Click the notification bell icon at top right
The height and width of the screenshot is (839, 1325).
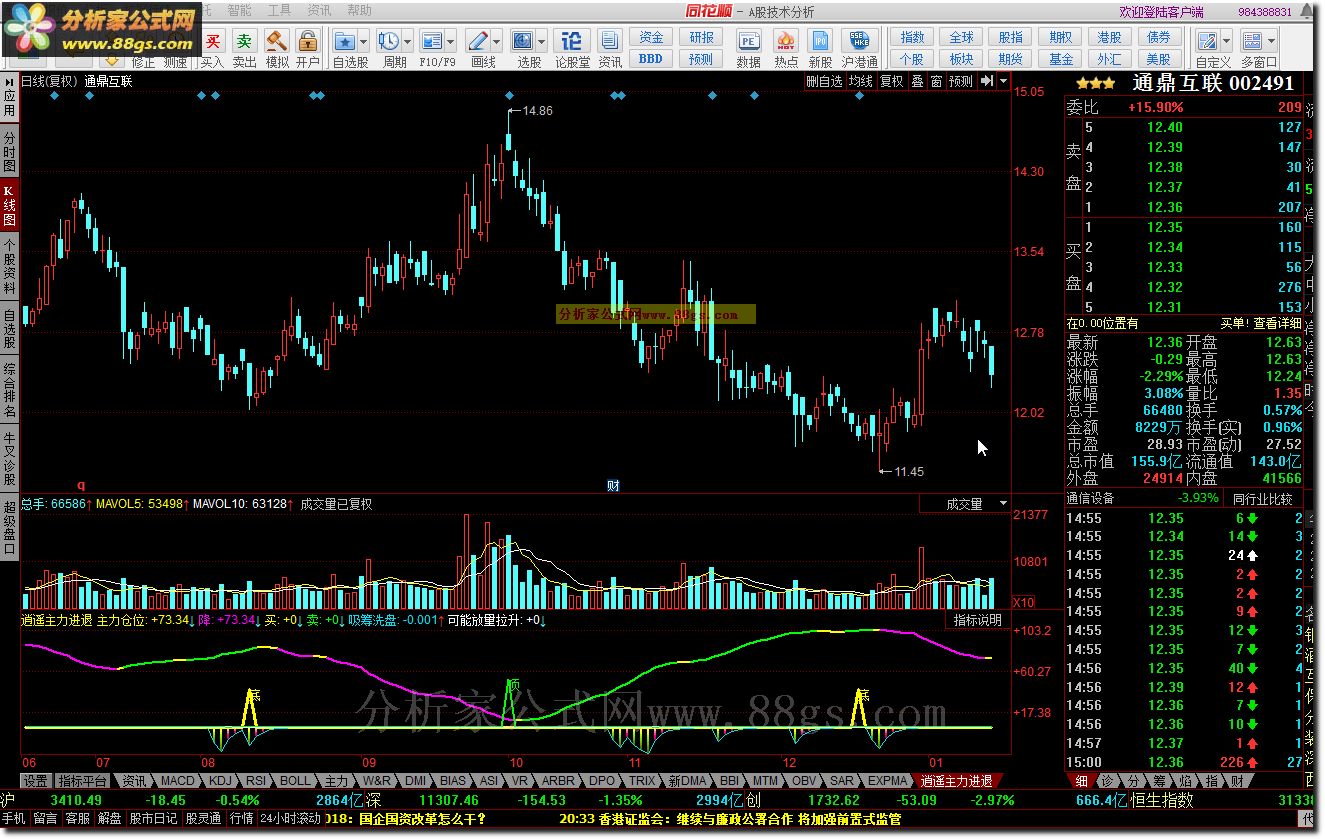point(1308,12)
